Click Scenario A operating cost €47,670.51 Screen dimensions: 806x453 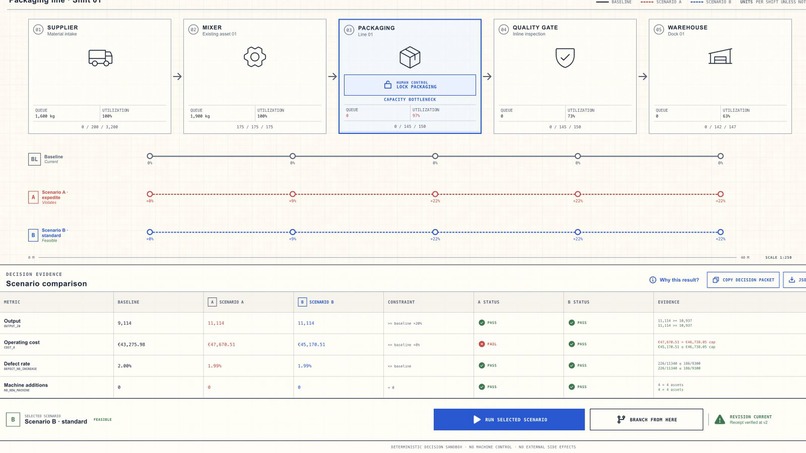coord(221,345)
